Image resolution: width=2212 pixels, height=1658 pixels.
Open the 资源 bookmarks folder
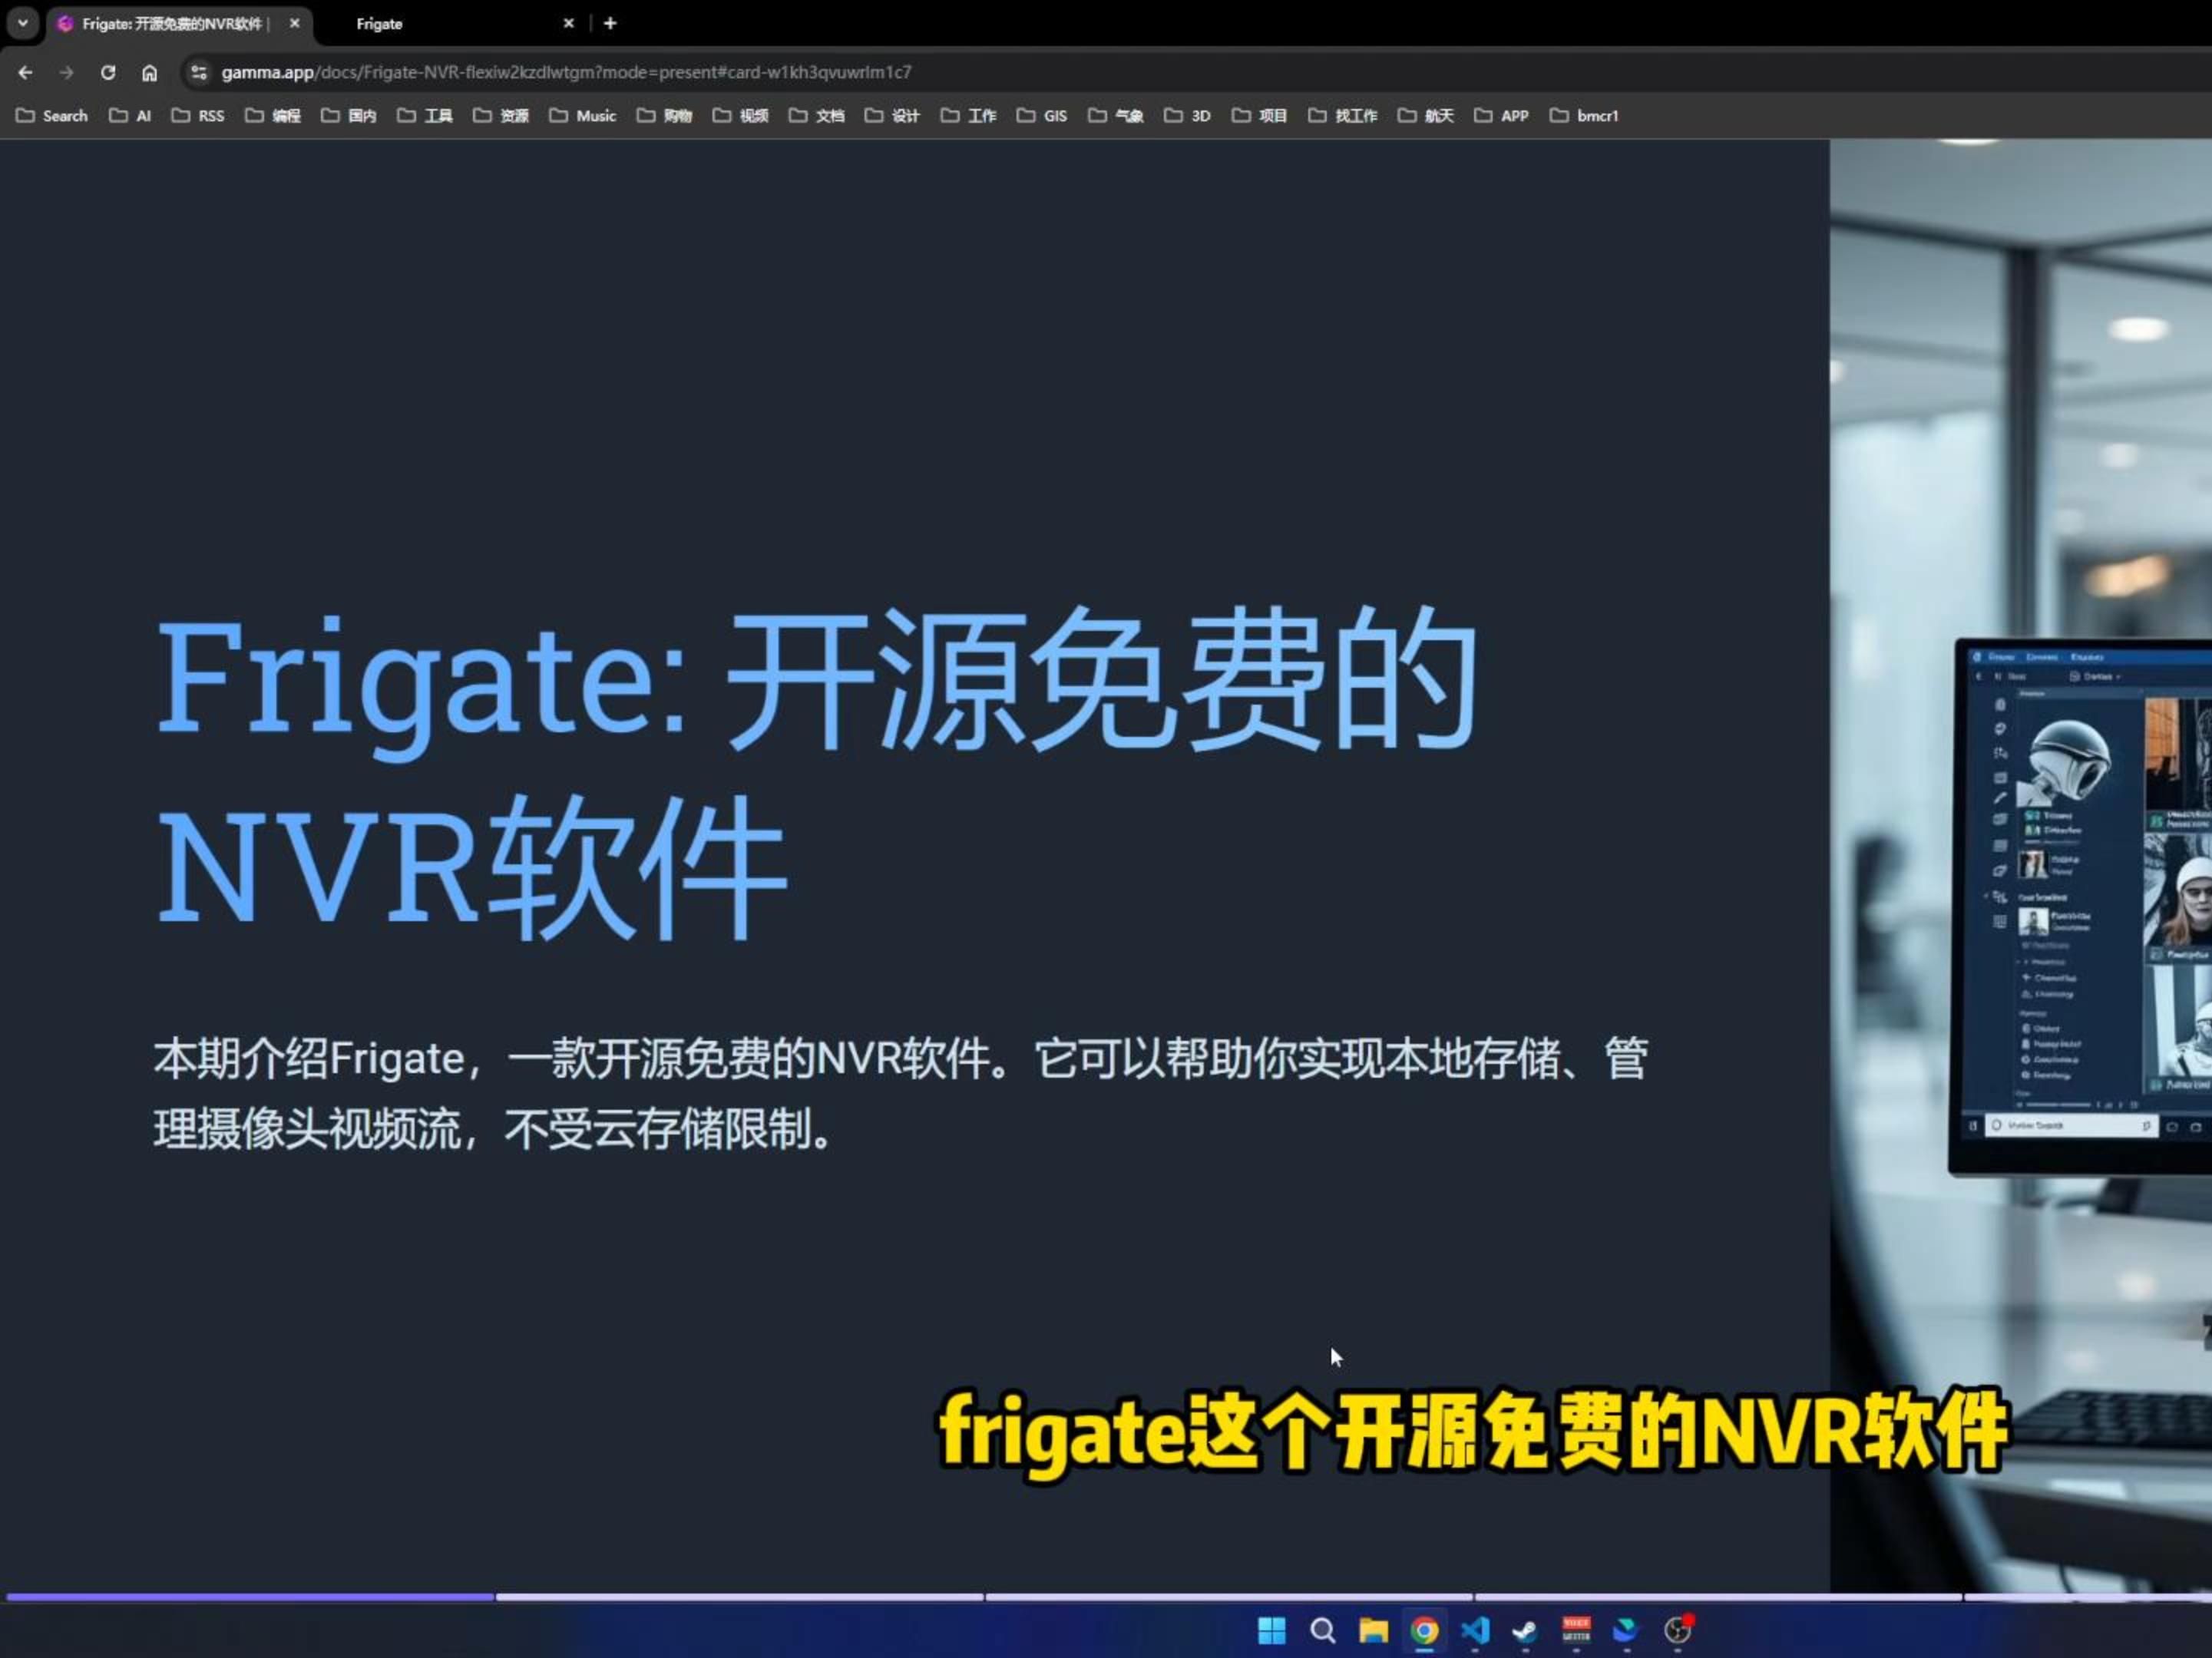pyautogui.click(x=501, y=116)
